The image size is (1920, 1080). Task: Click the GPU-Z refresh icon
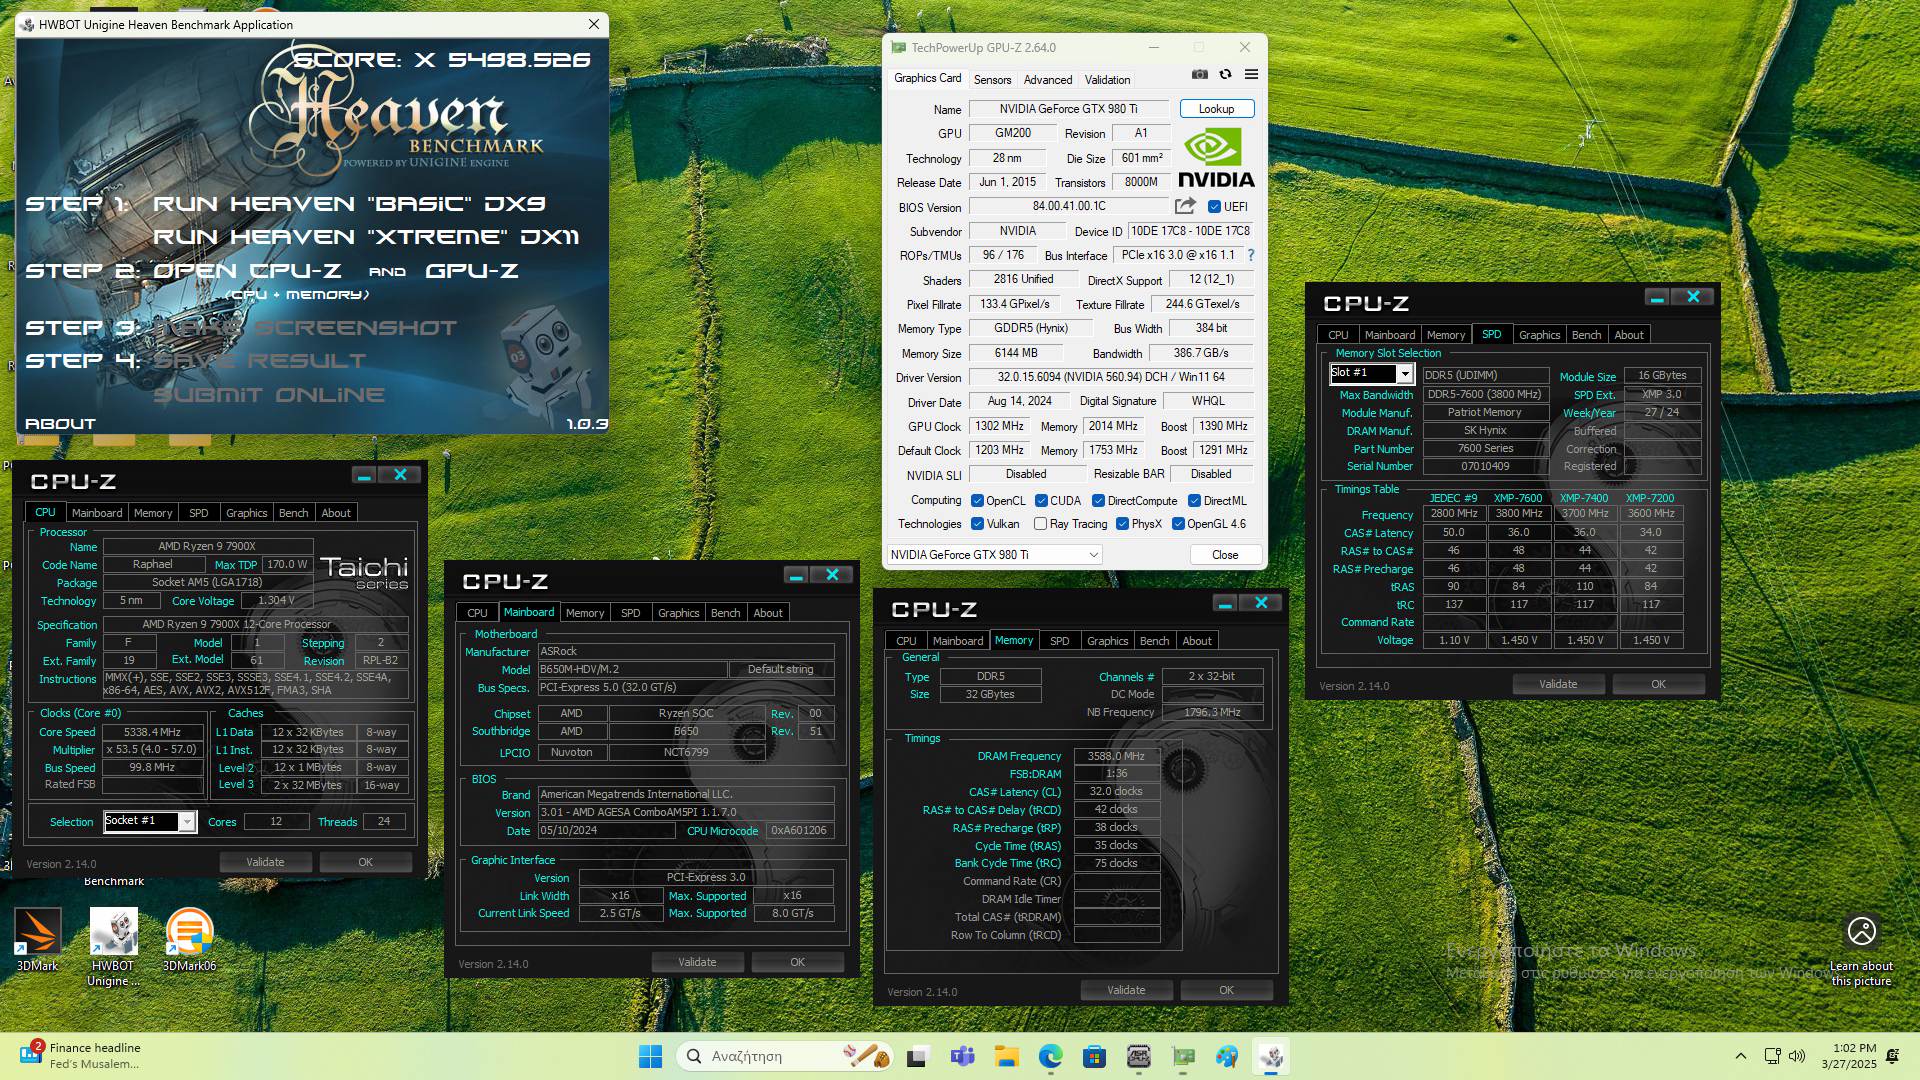click(x=1225, y=75)
